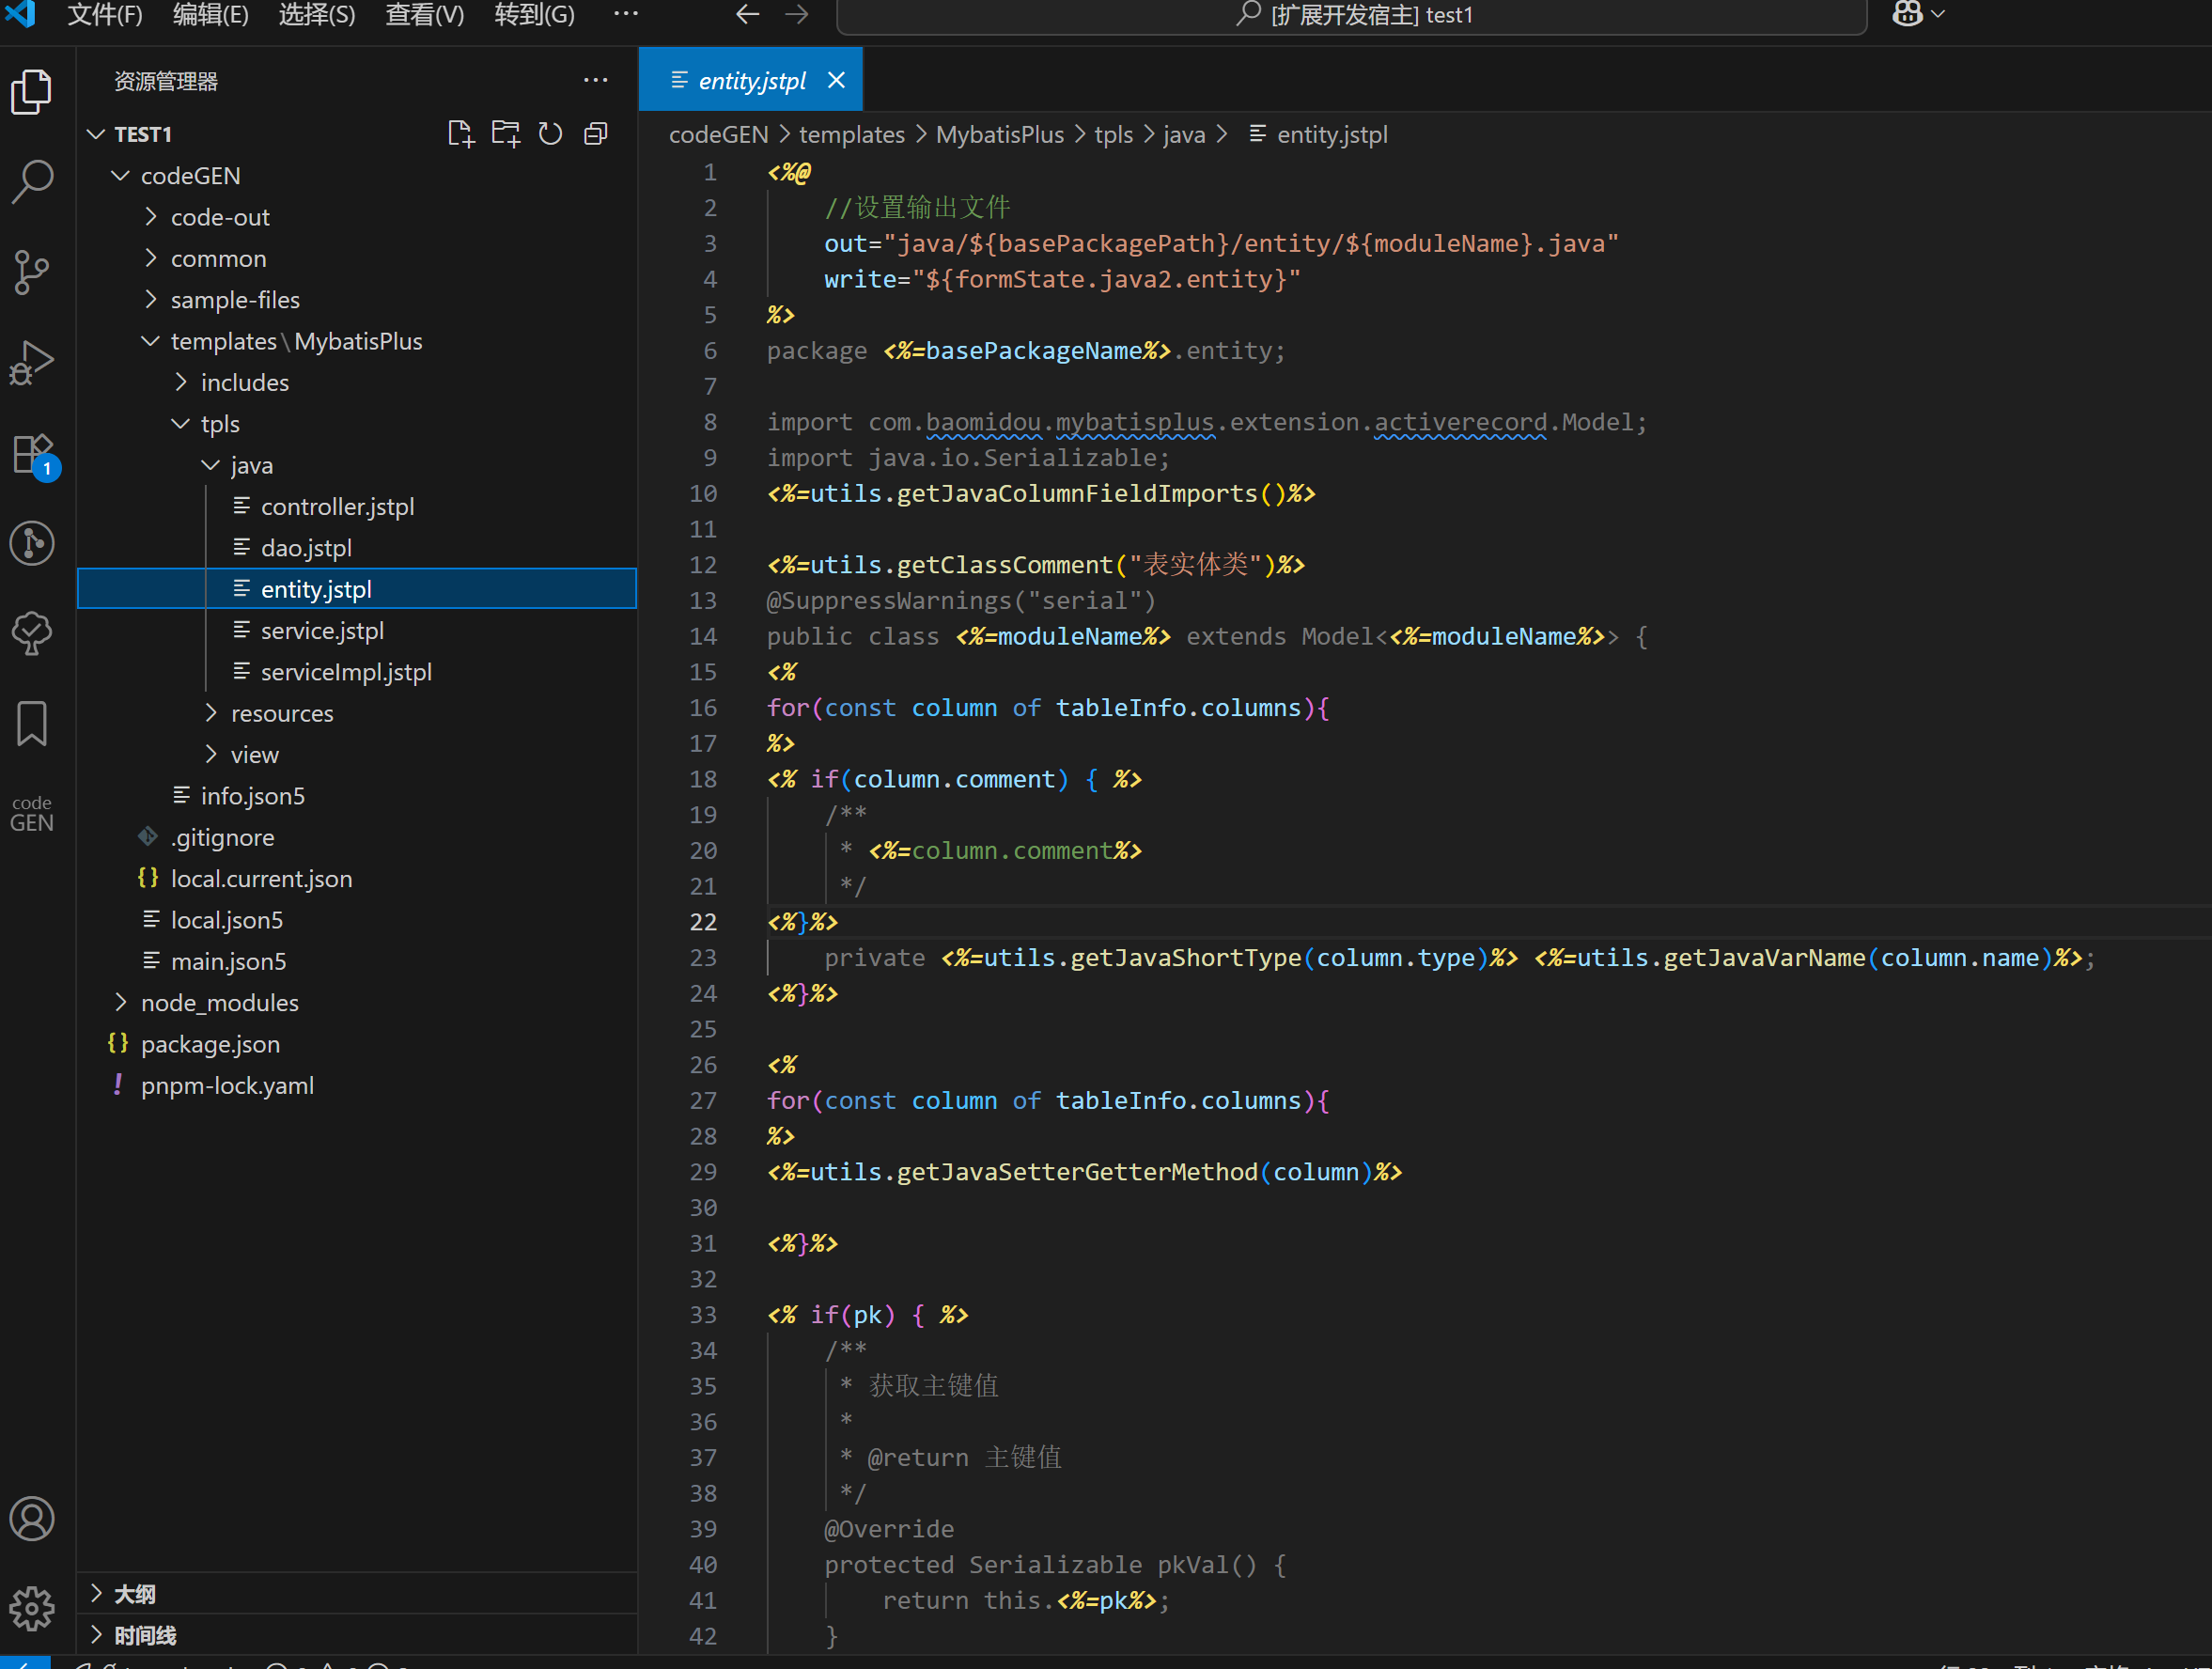
Task: Open the 查看(V) menu
Action: click(x=425, y=14)
